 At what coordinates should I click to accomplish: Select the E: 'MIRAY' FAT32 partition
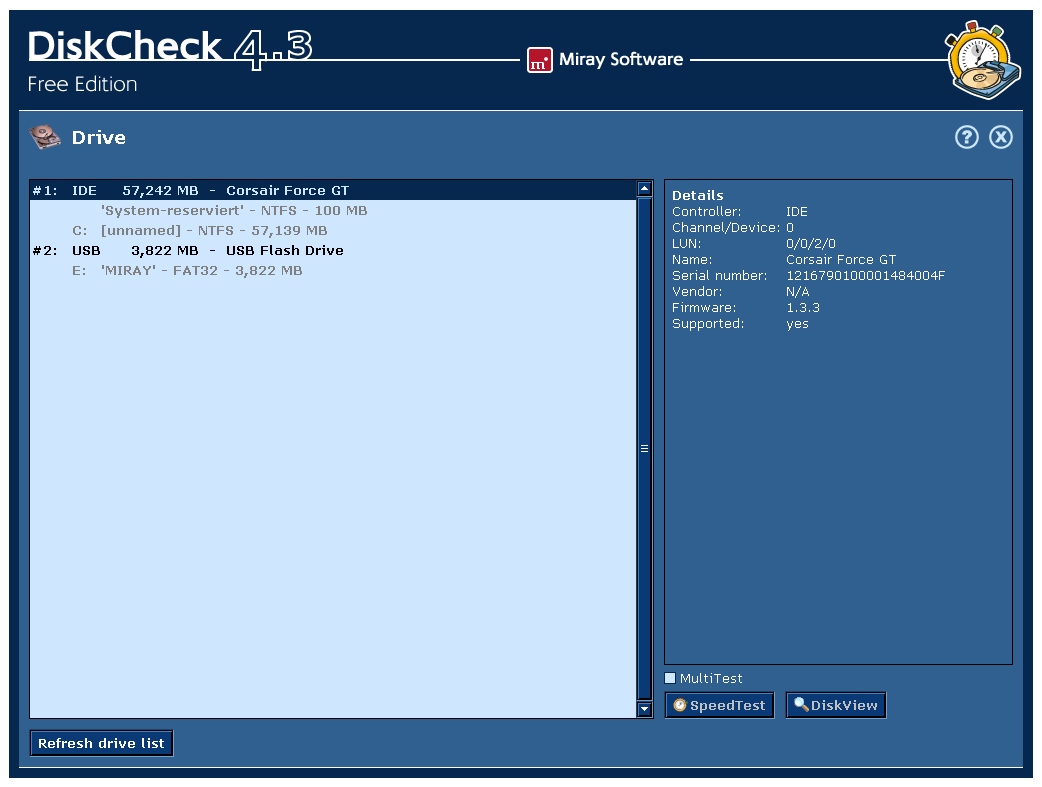333,271
